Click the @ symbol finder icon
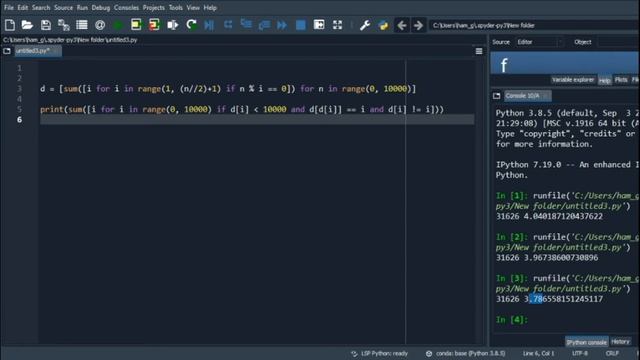Viewport: 640px width, 360px height. tap(100, 25)
